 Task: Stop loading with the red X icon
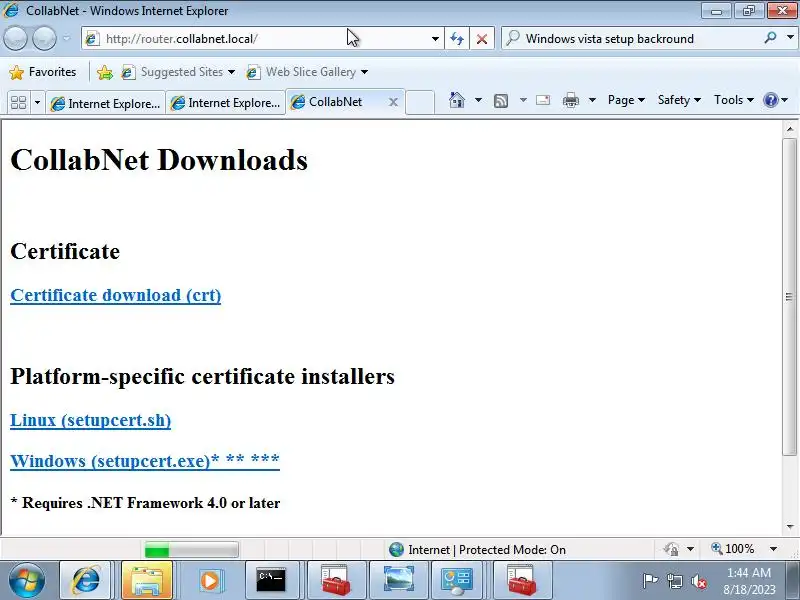[x=482, y=39]
